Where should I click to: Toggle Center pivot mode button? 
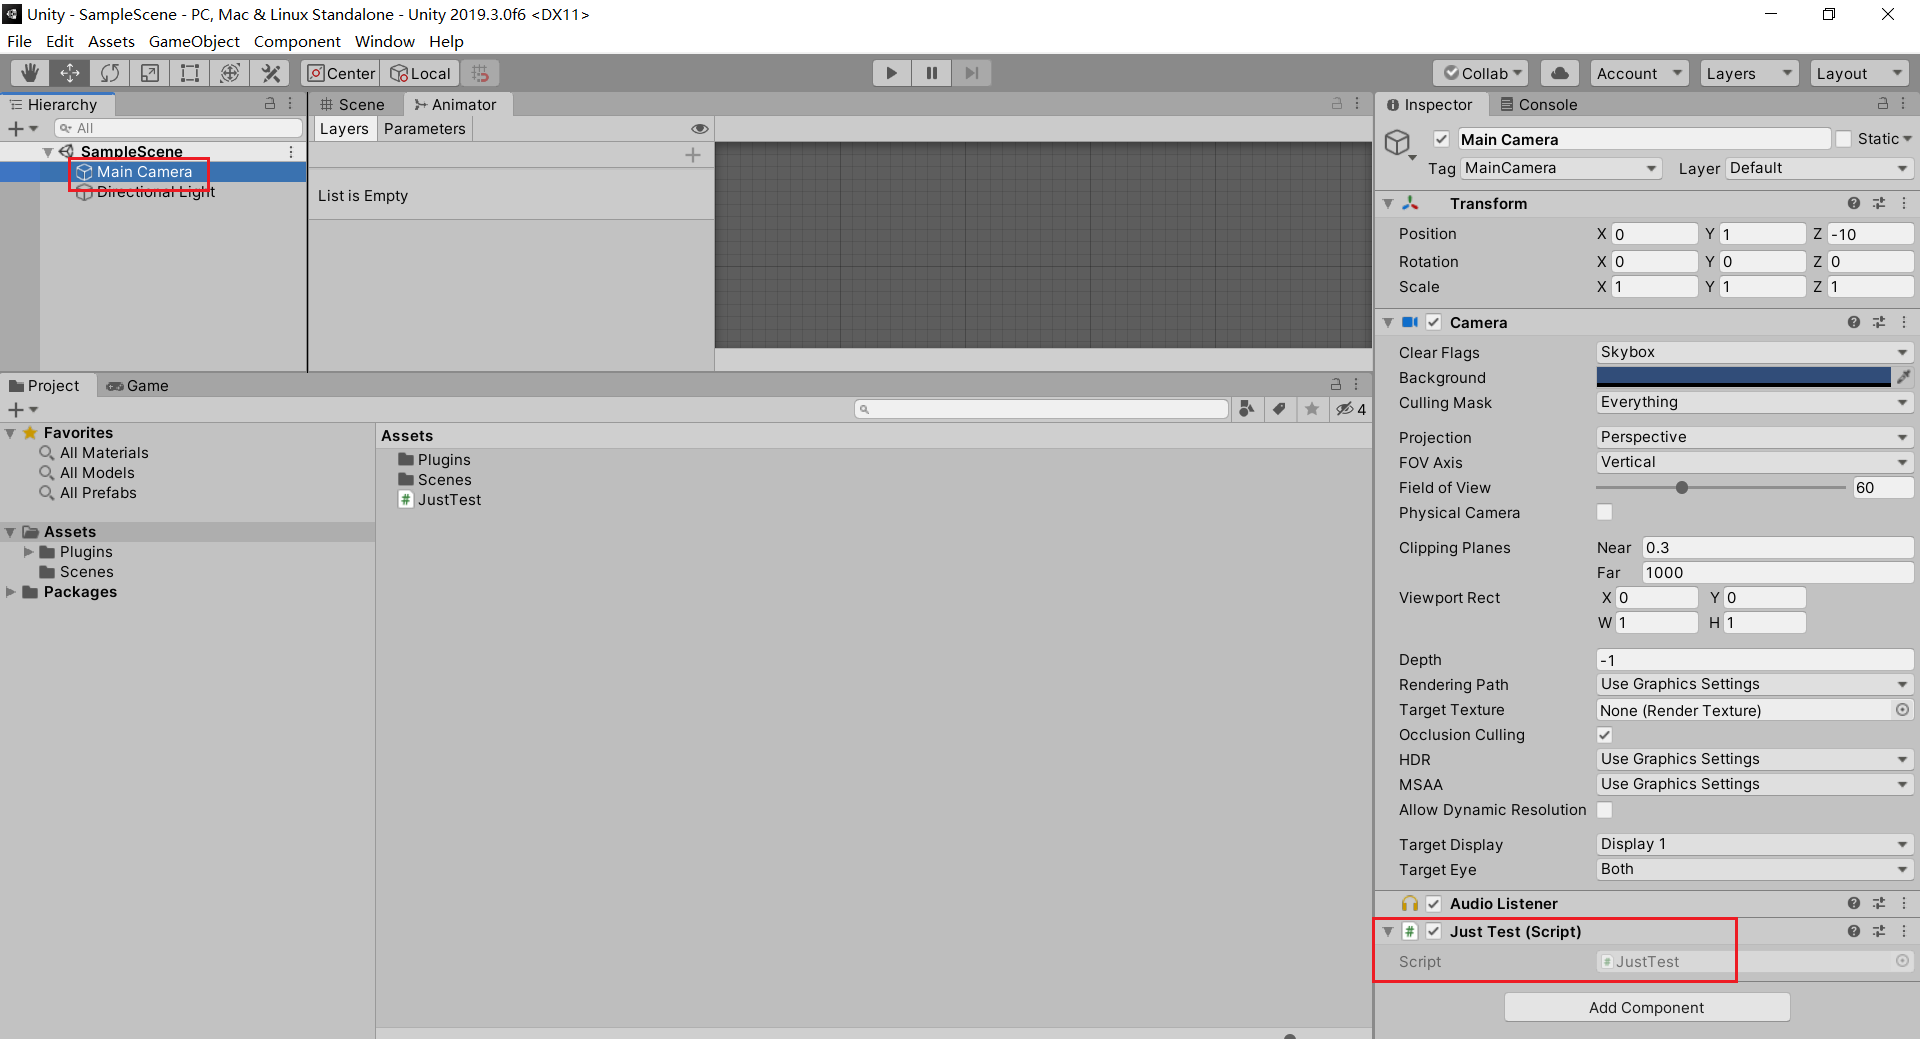click(x=340, y=73)
